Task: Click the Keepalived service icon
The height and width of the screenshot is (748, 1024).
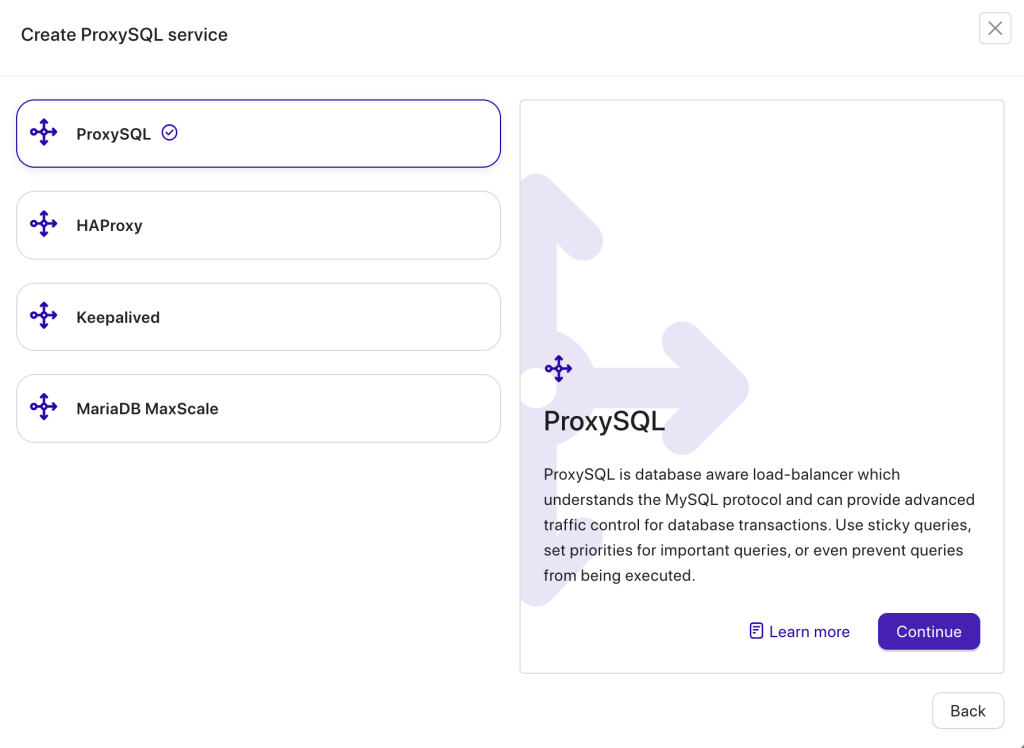Action: point(43,316)
